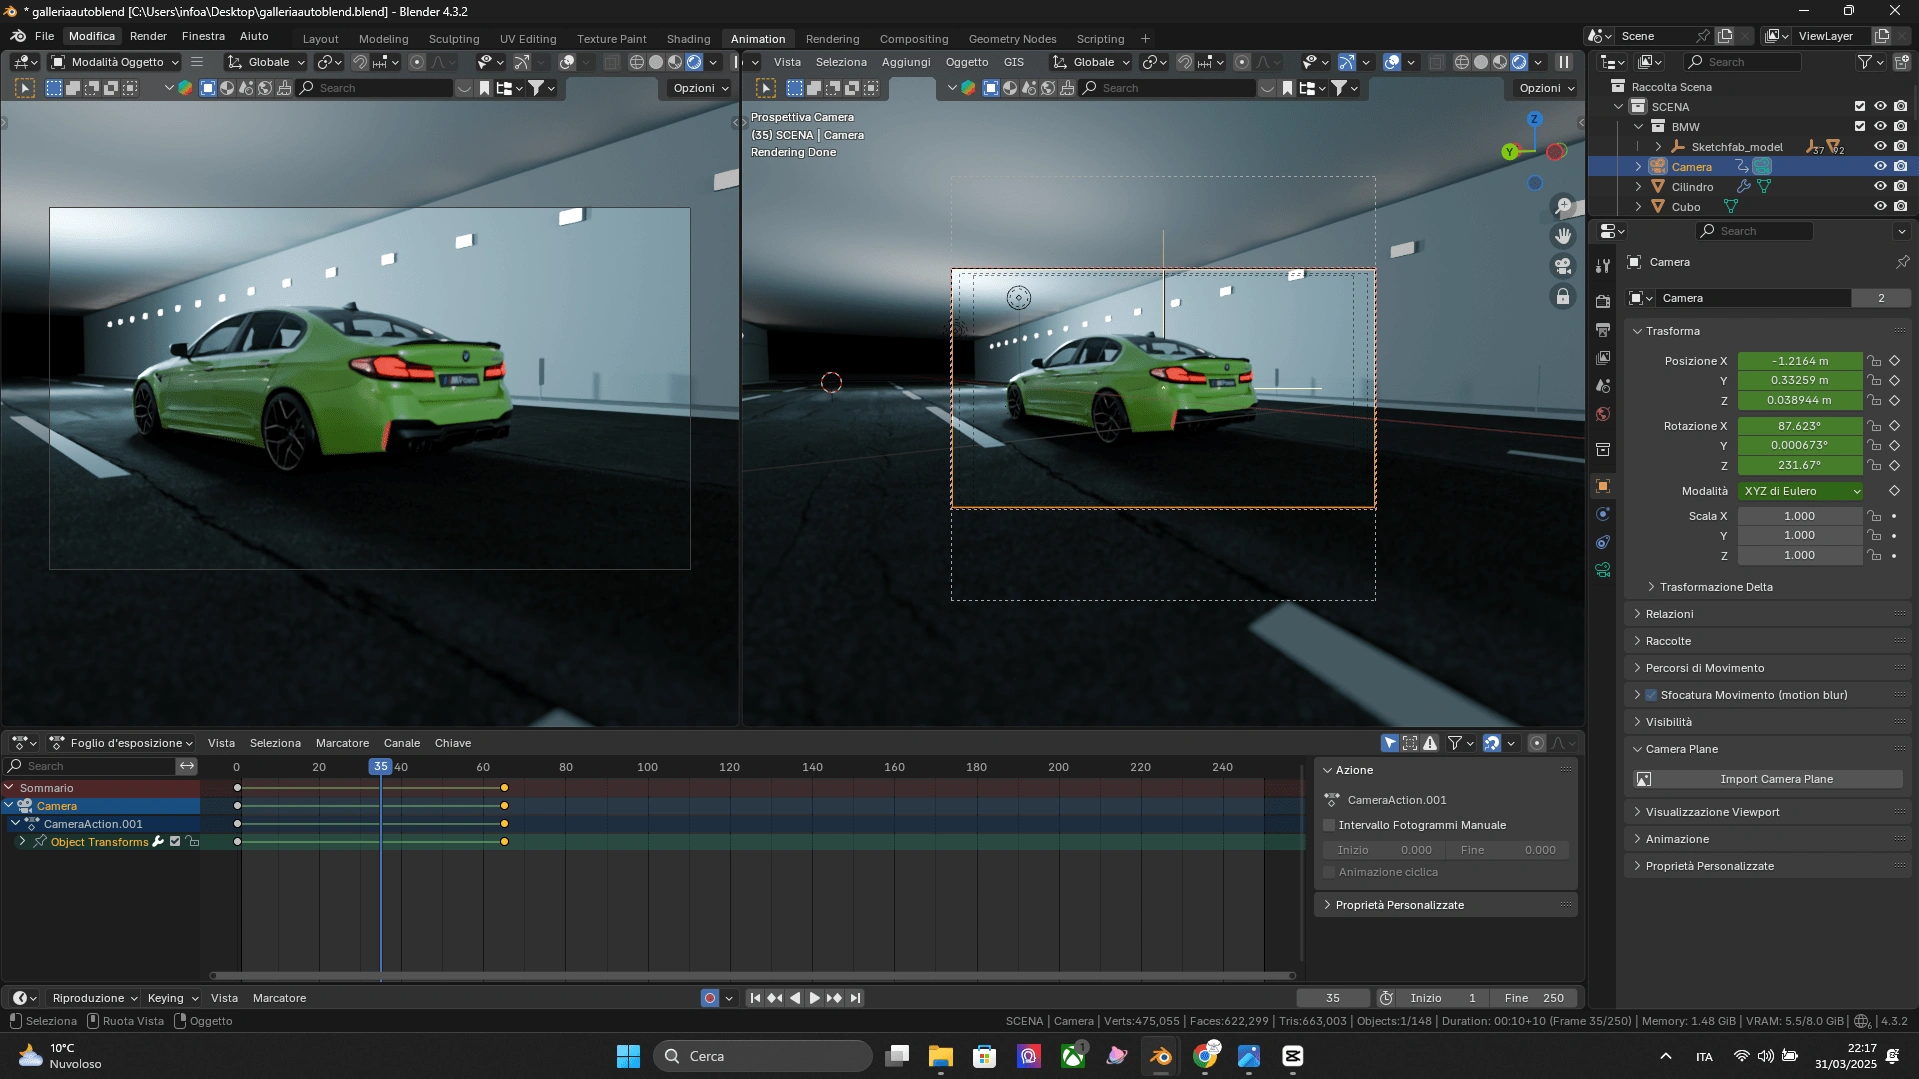The height and width of the screenshot is (1079, 1919).
Task: Hide the Cilindro object in viewport
Action: tap(1880, 187)
